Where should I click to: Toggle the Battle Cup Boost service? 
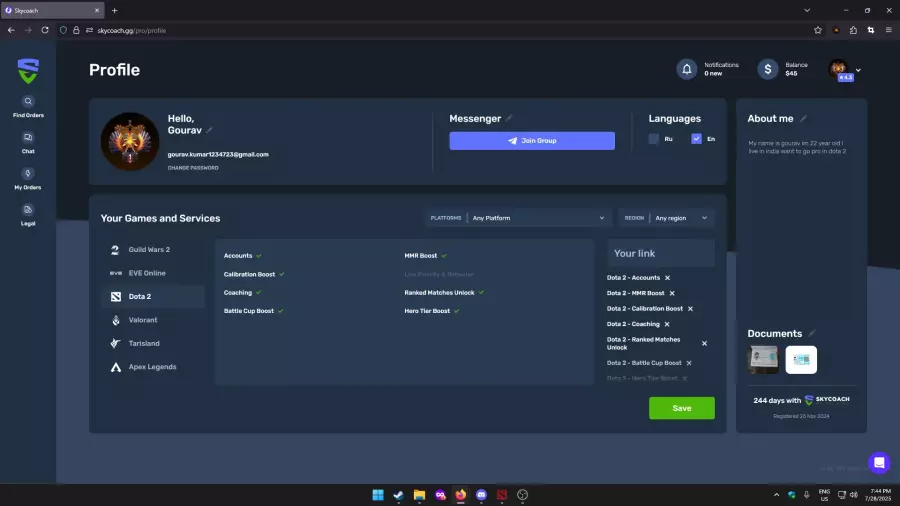(253, 311)
